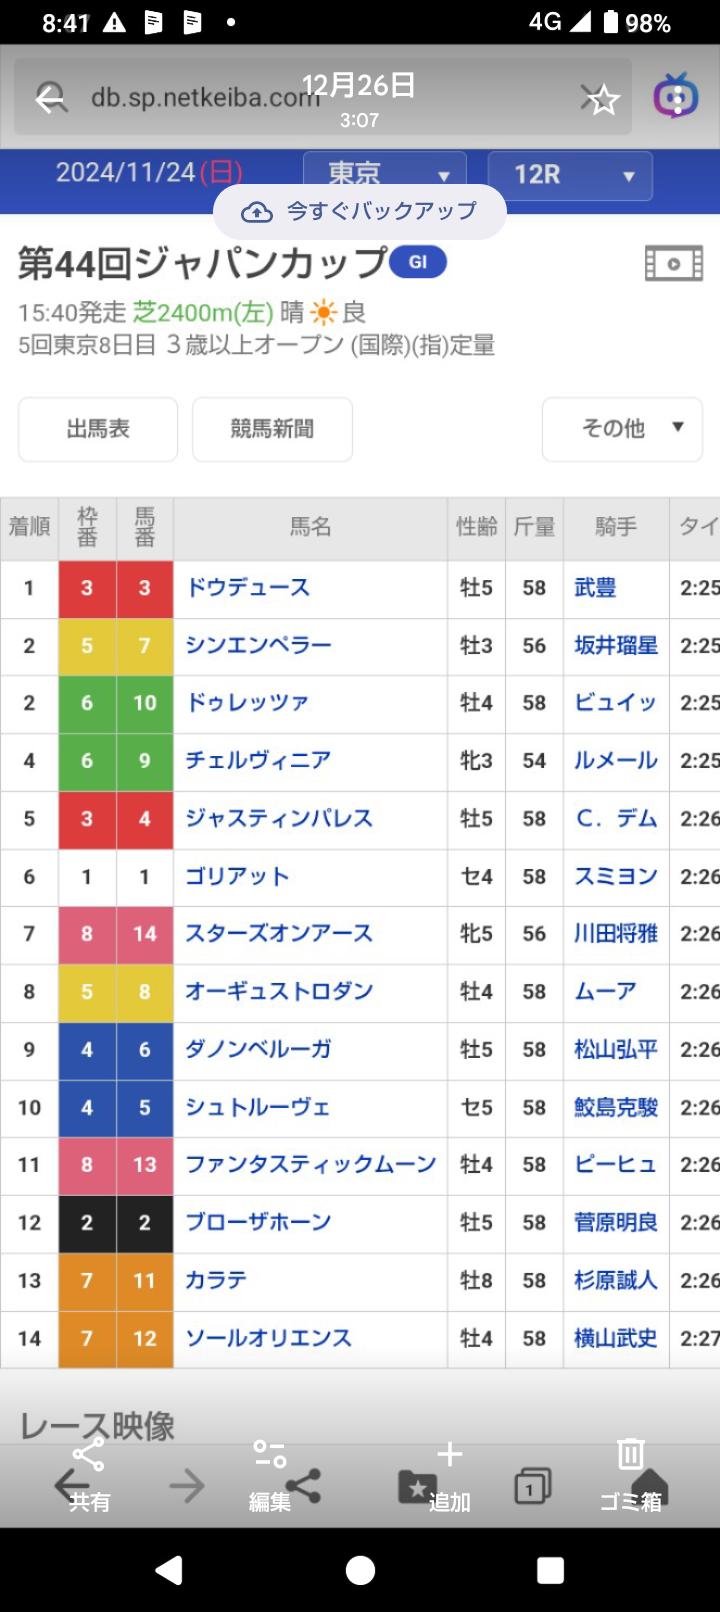Open the その他 dropdown menu

[622, 429]
